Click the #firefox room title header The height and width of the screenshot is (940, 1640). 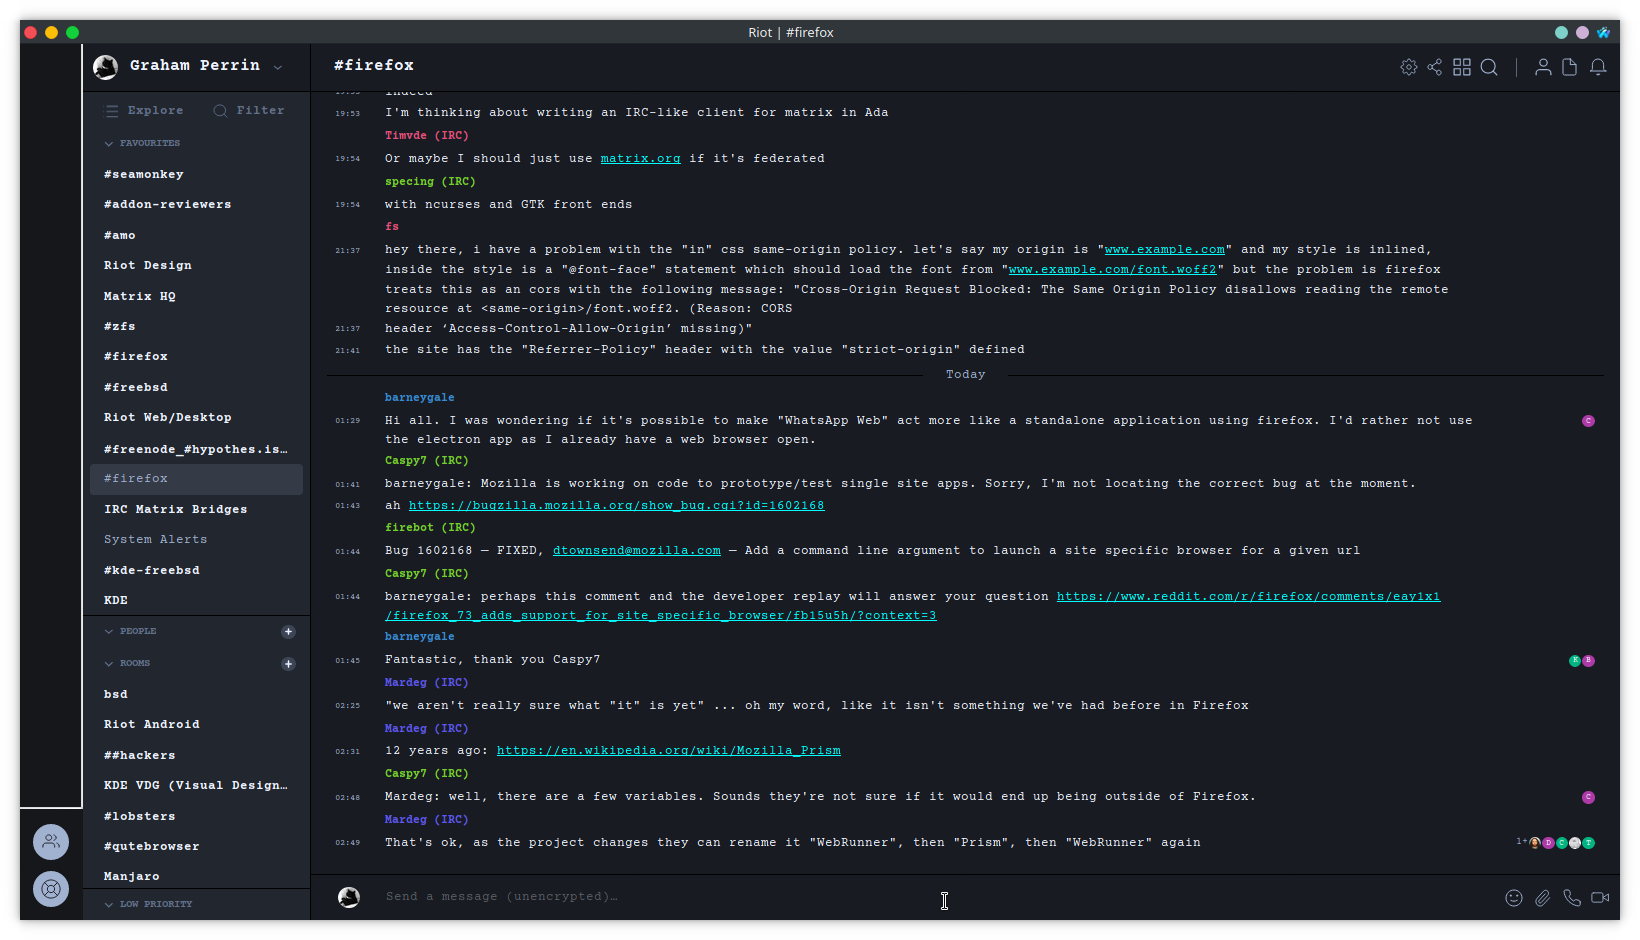pyautogui.click(x=373, y=66)
